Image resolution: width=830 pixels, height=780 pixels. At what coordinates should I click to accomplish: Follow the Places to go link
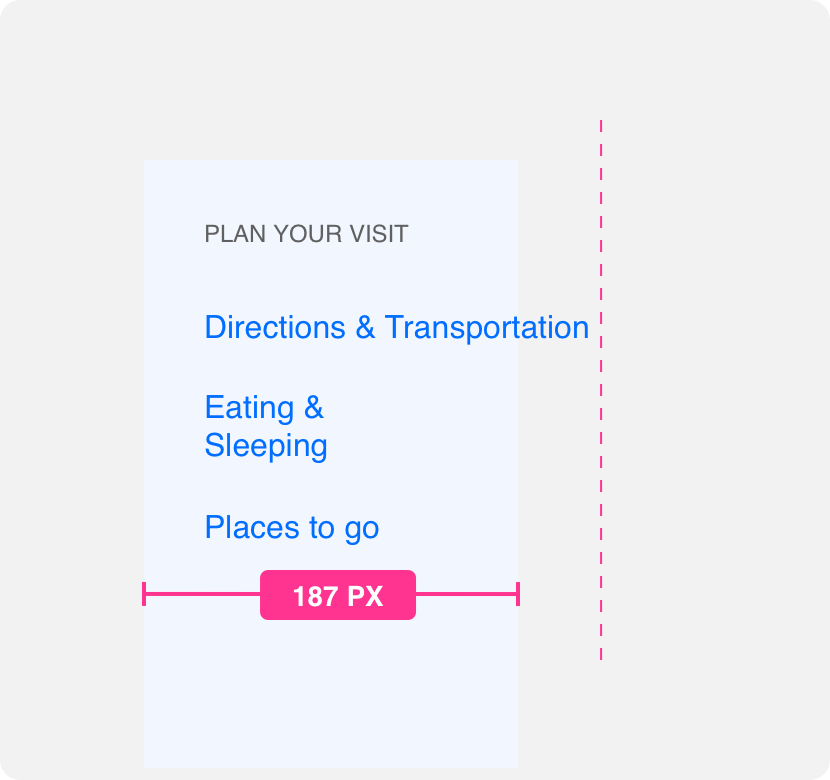click(292, 528)
